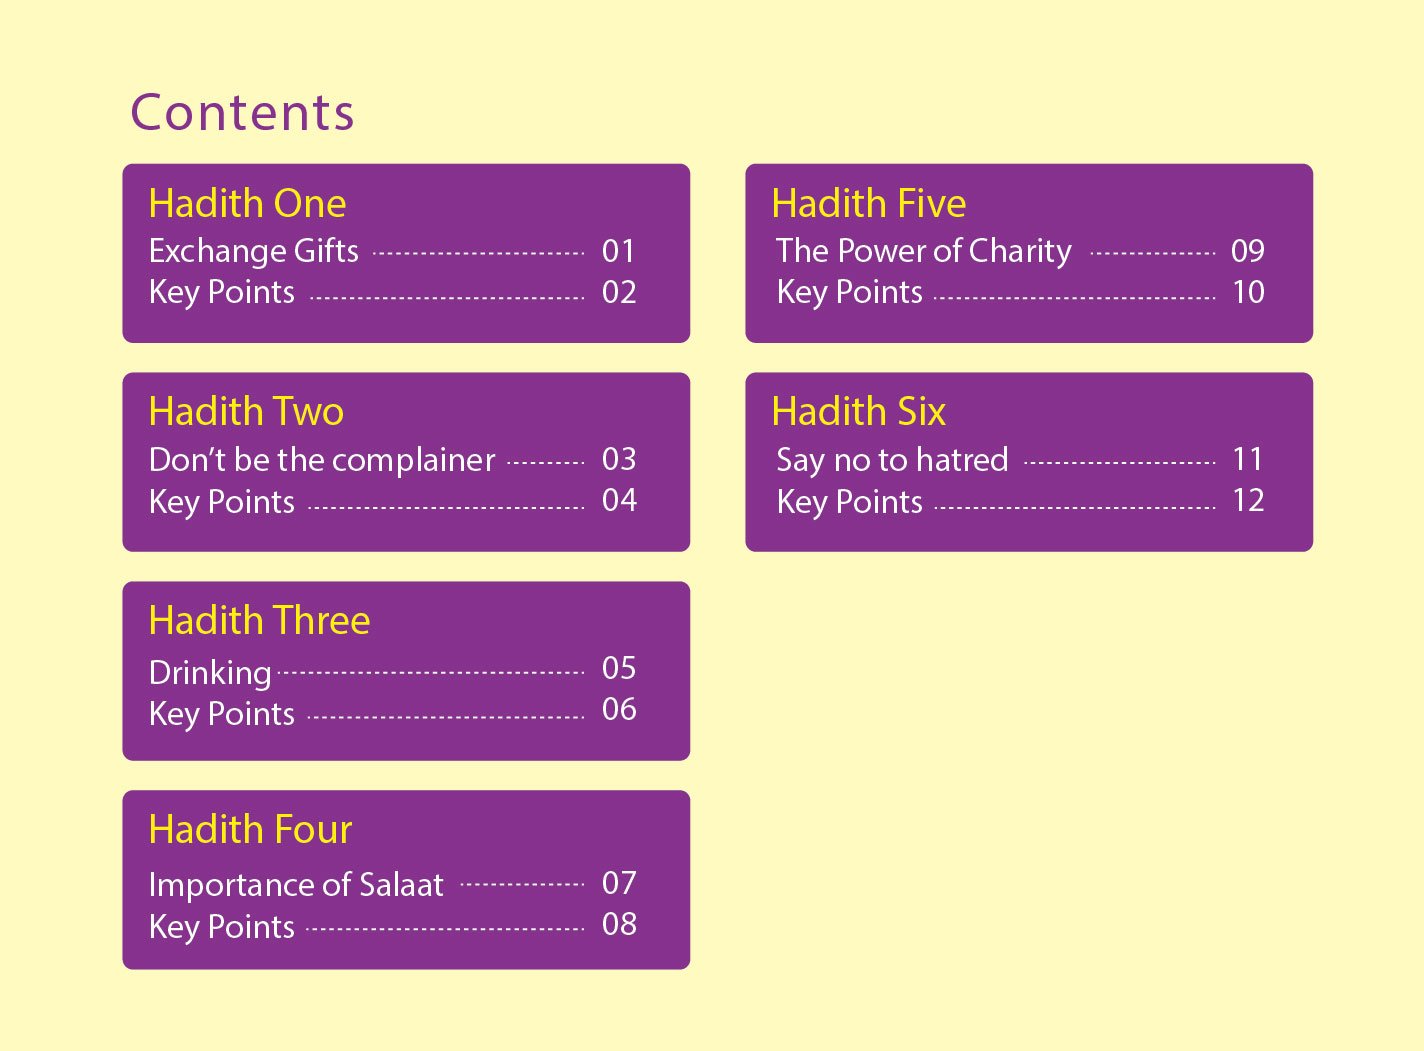Go to The Power of Charity
The width and height of the screenshot is (1424, 1051).
click(x=923, y=251)
